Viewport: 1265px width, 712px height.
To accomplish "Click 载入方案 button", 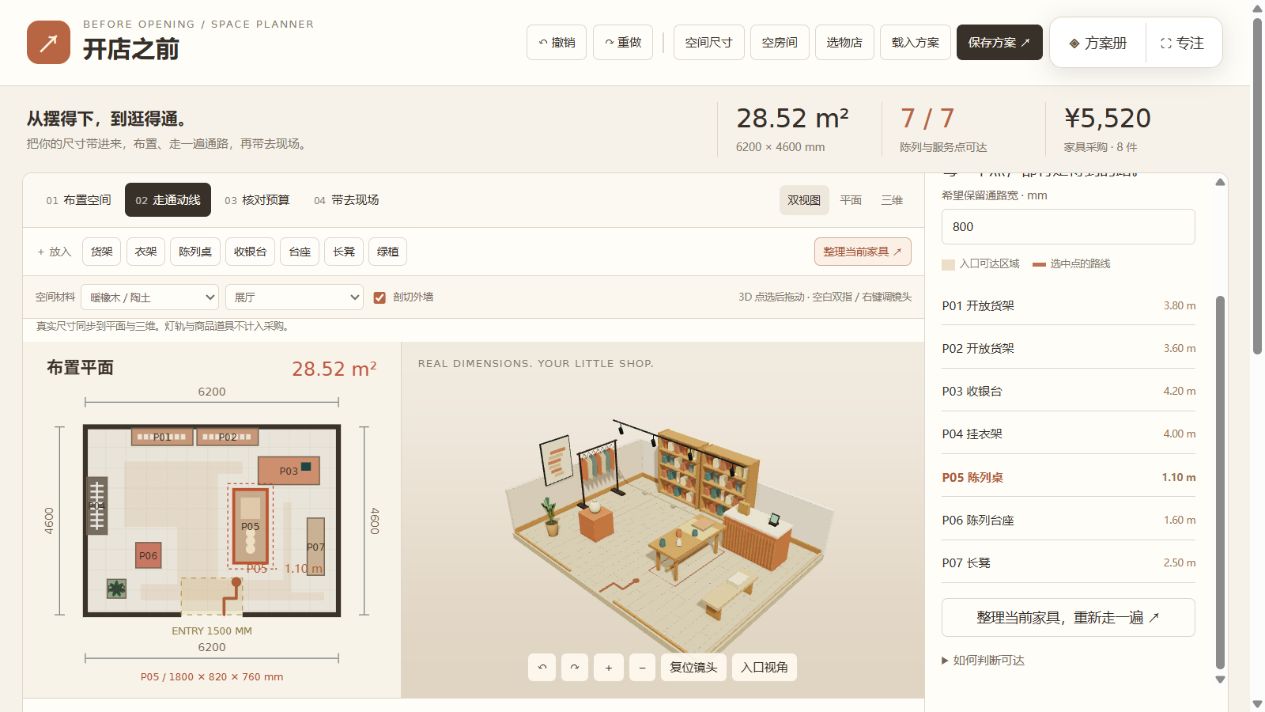I will [915, 43].
